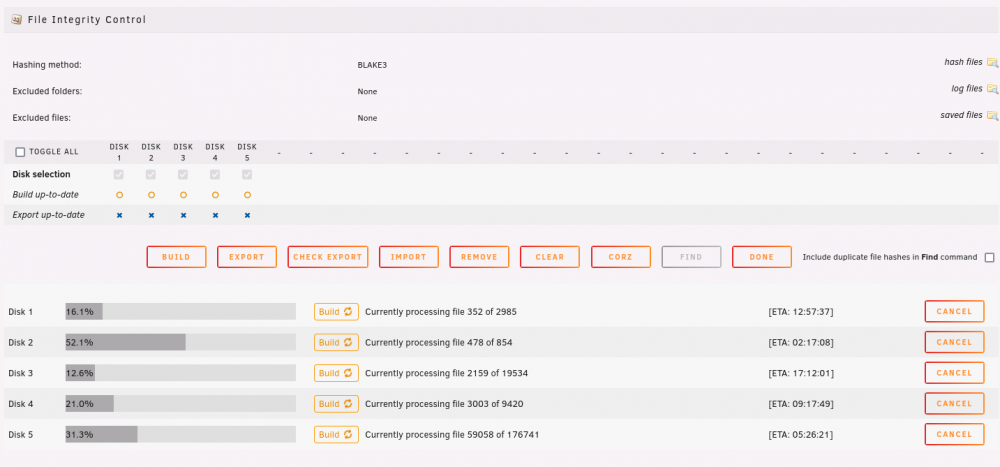Toggle Disk 5 selection checkbox

click(x=247, y=174)
